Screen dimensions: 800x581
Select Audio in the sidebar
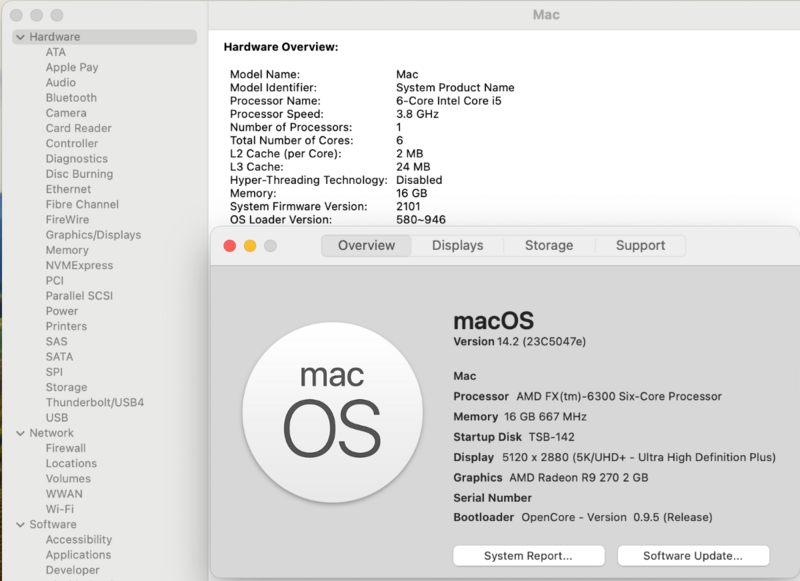[61, 83]
